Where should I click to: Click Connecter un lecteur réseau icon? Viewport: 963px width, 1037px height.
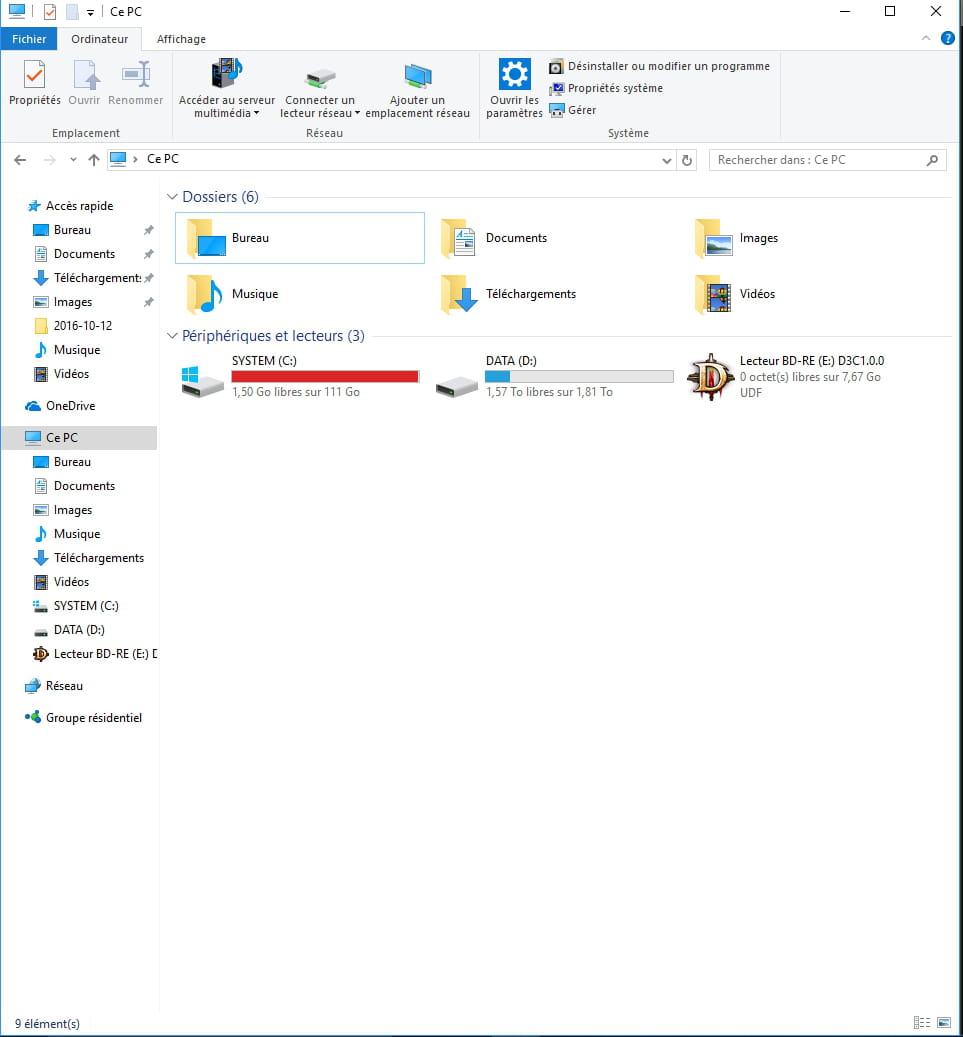[x=320, y=77]
